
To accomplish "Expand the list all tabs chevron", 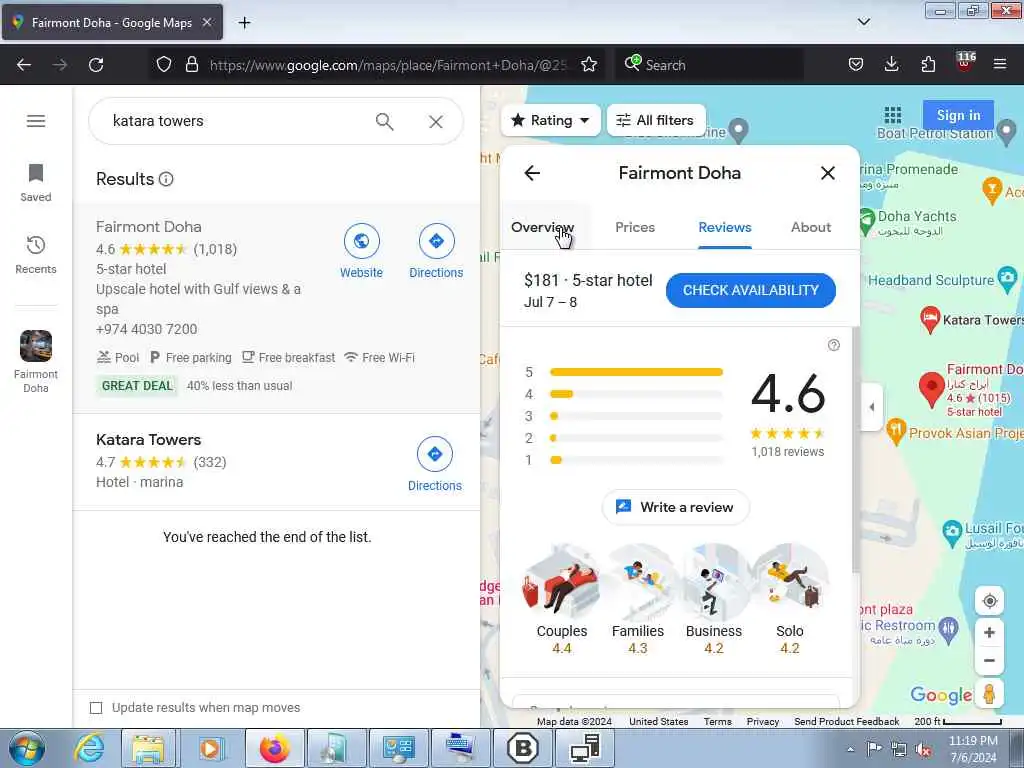I will [864, 22].
